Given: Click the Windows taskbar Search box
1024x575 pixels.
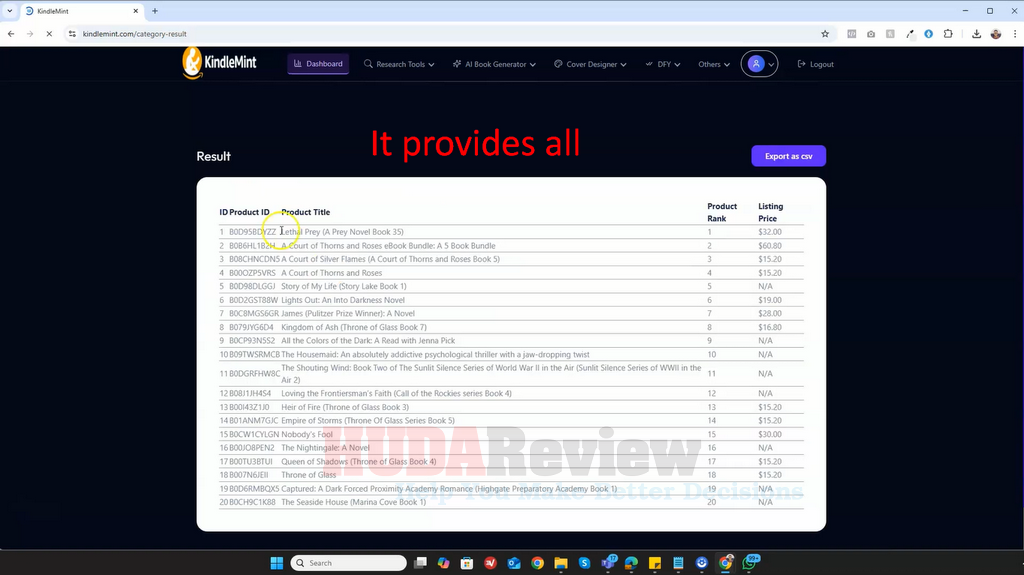Looking at the screenshot, I should 348,563.
